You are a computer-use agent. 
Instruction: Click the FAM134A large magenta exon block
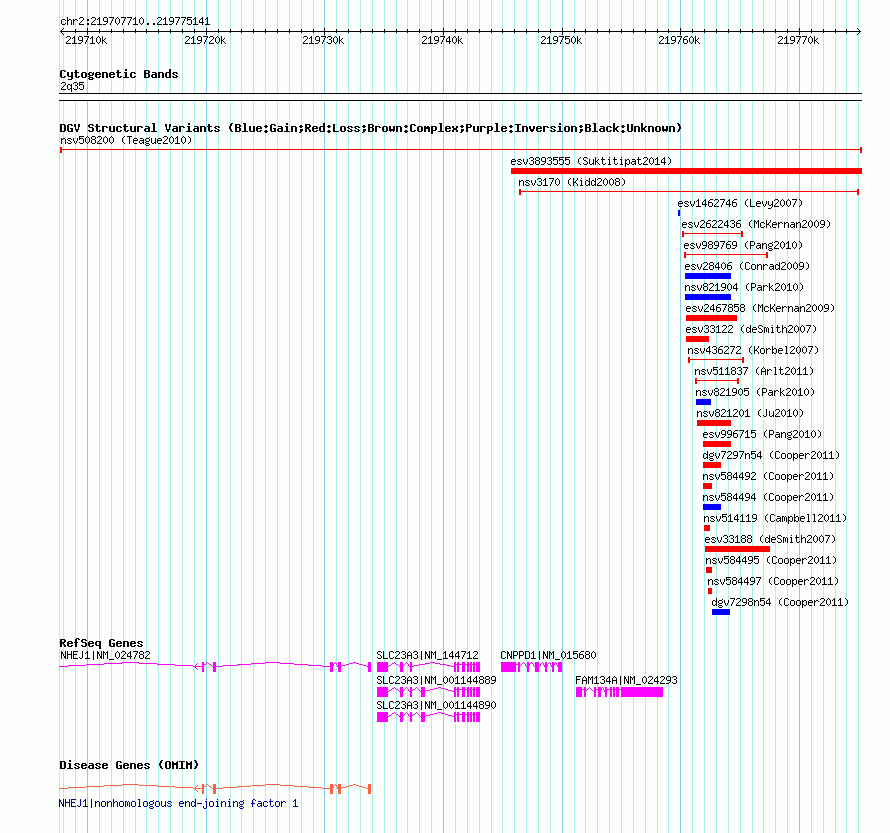coord(641,692)
